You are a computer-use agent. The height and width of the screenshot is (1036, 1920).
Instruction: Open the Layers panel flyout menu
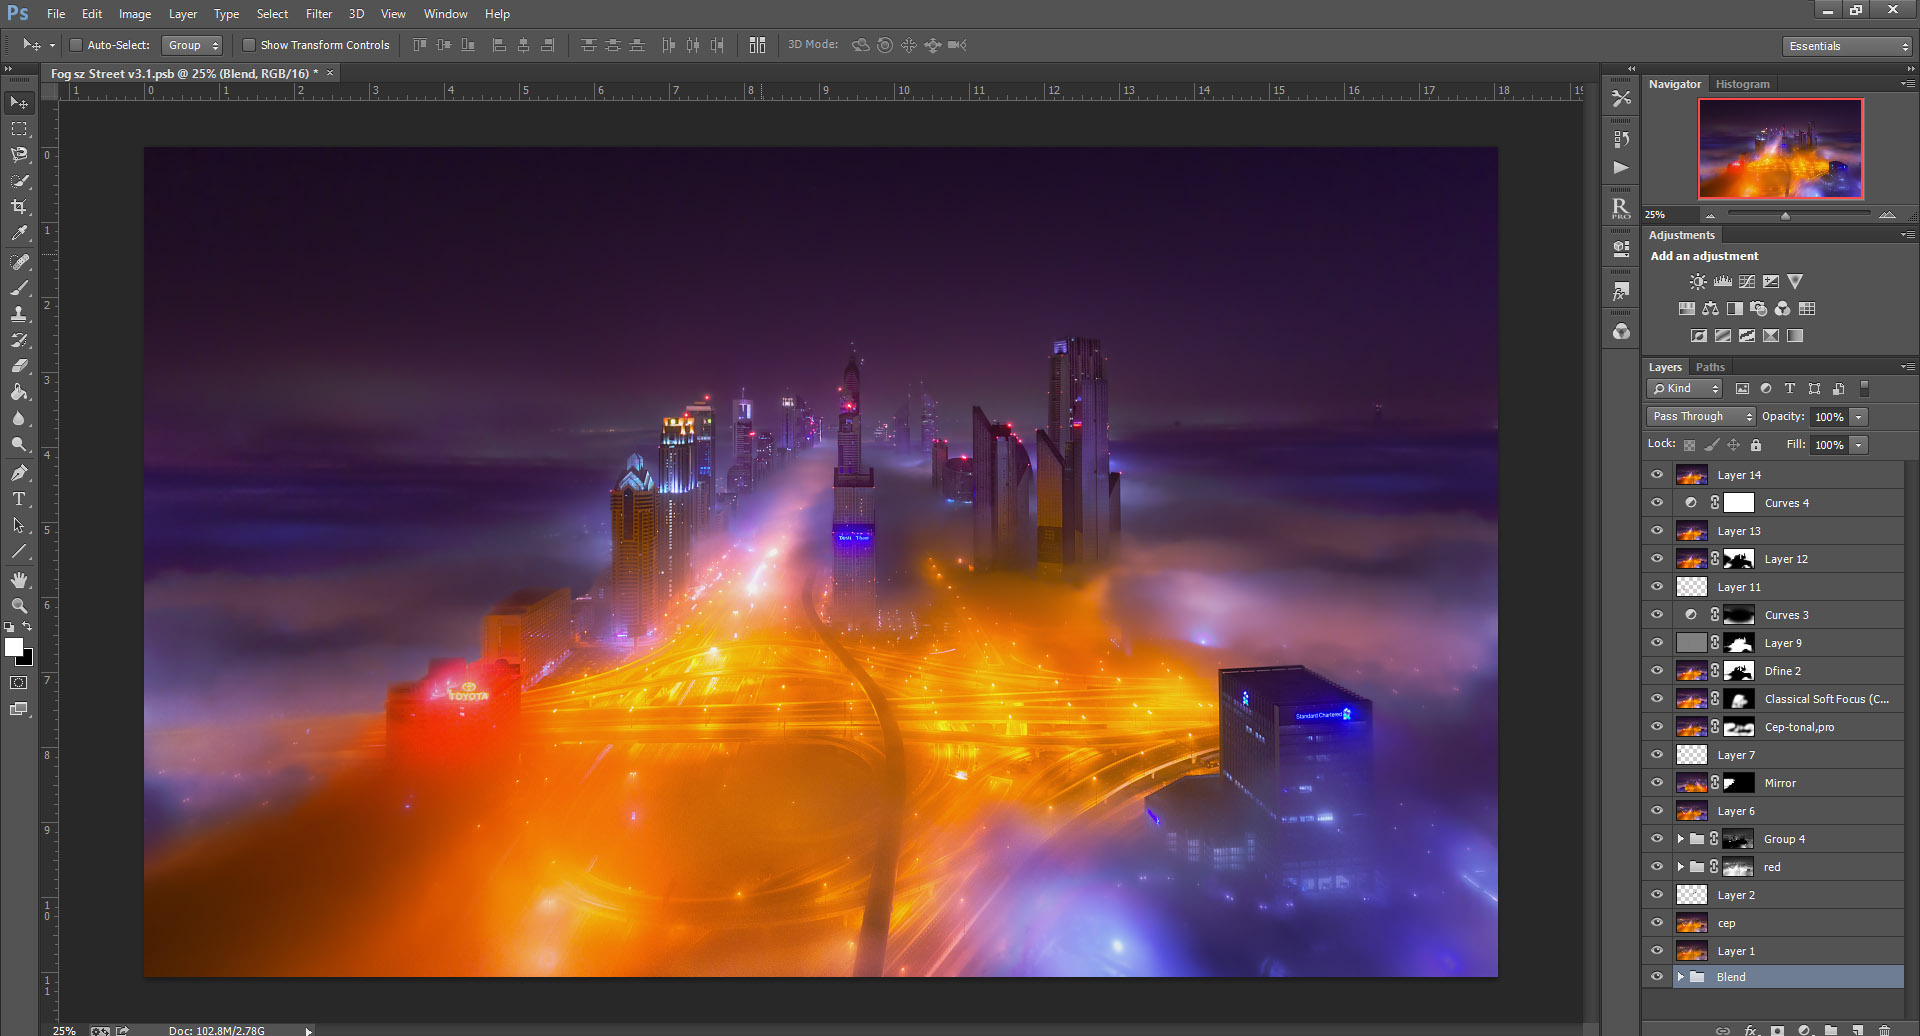point(1908,367)
